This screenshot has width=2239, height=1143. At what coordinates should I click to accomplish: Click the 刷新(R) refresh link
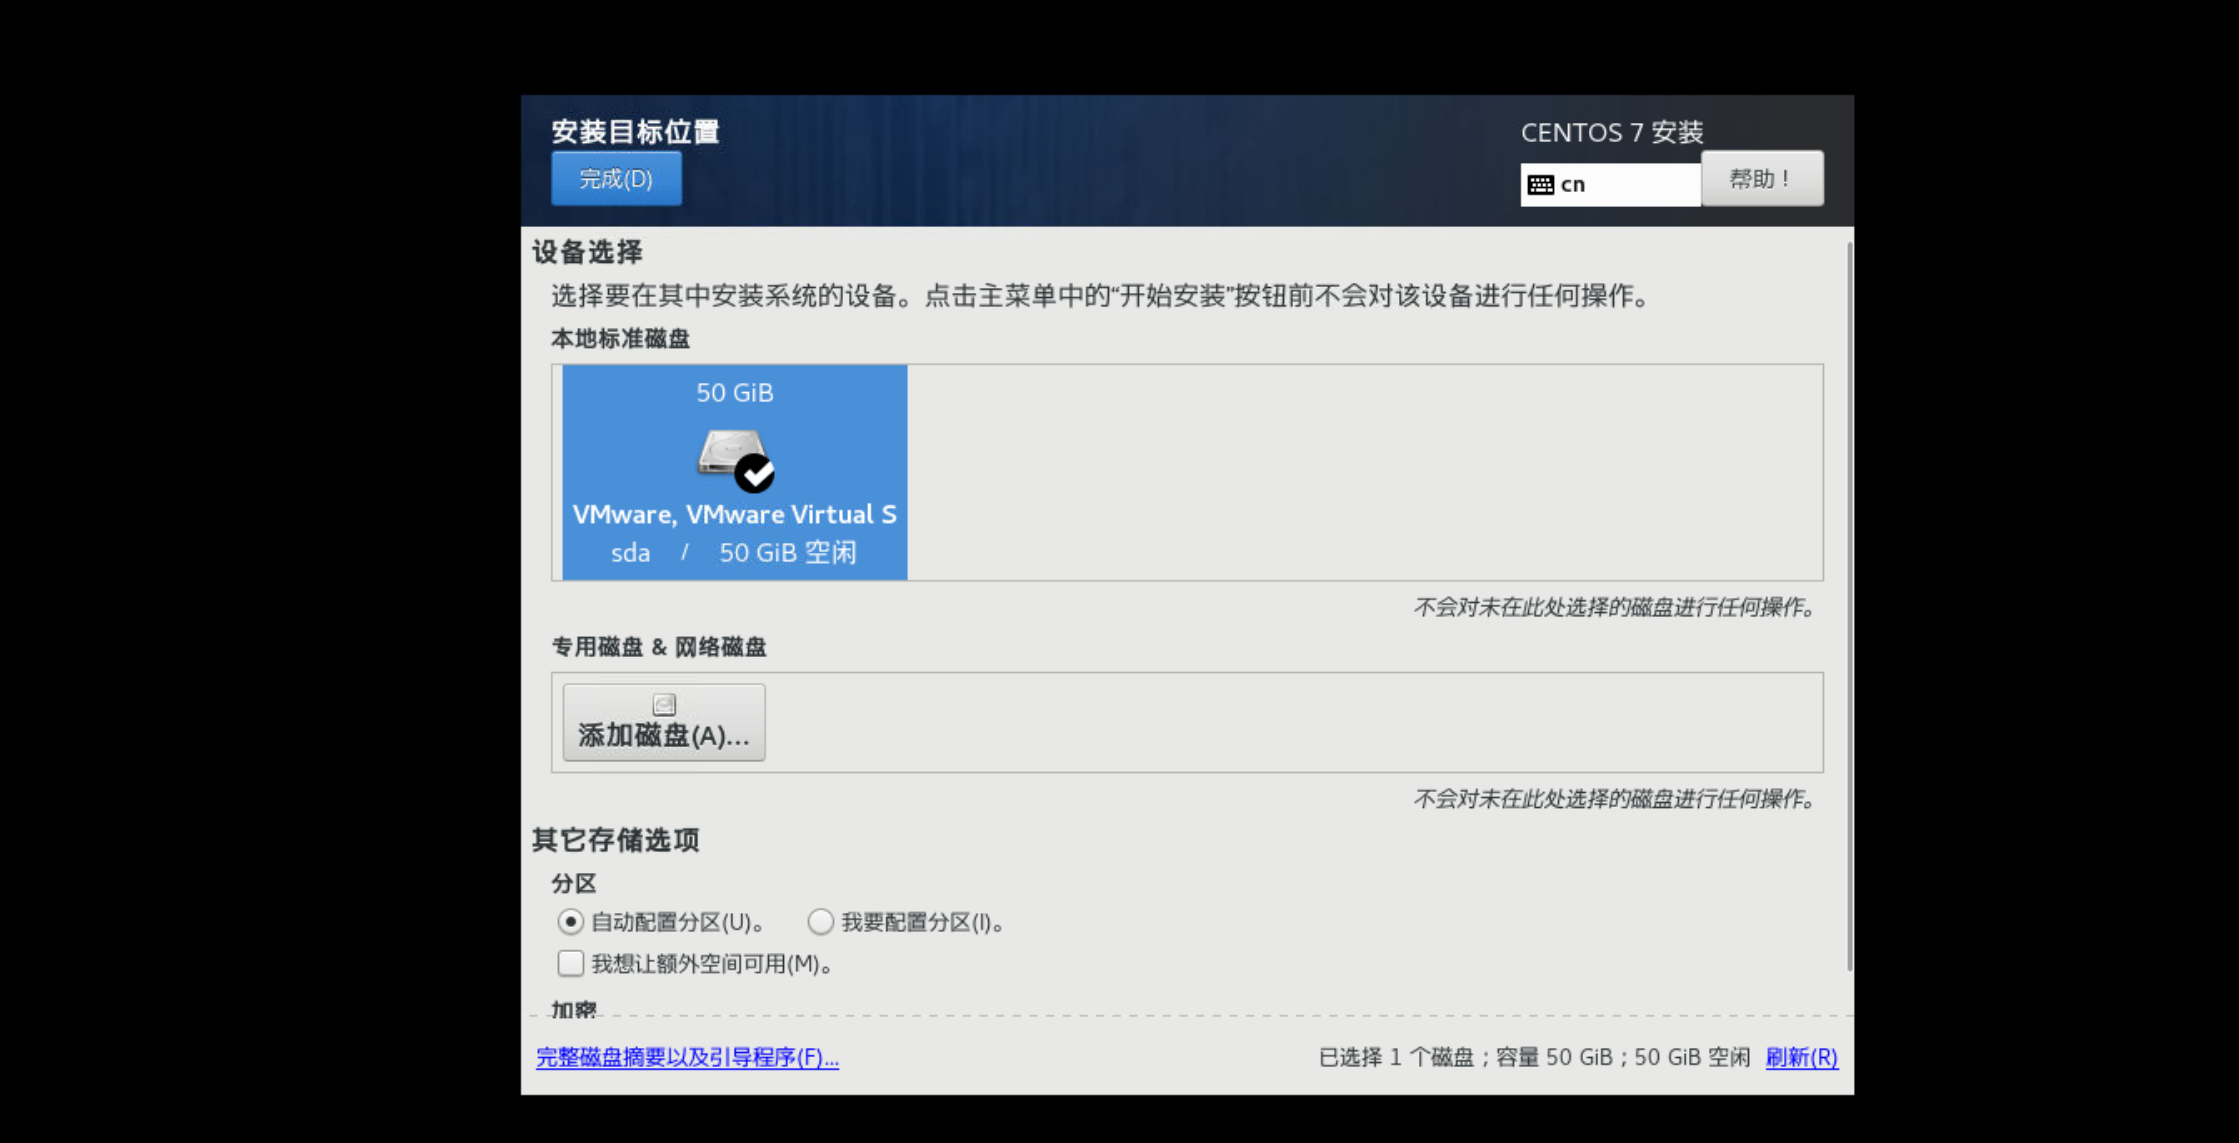(1802, 1057)
